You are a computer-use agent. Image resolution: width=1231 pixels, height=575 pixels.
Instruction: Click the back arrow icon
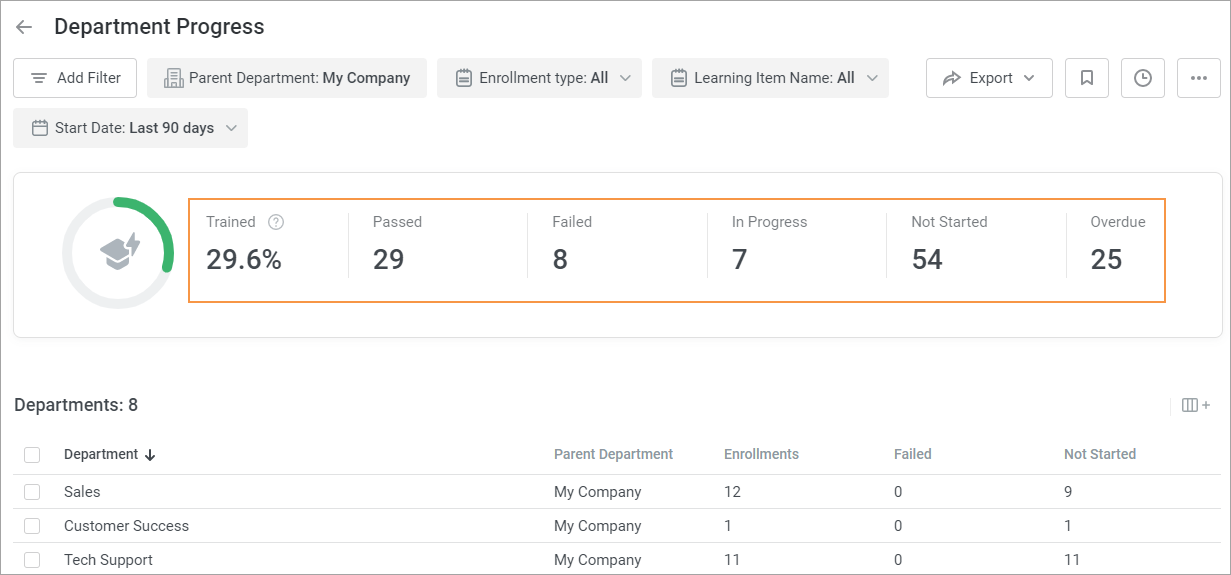pyautogui.click(x=24, y=28)
